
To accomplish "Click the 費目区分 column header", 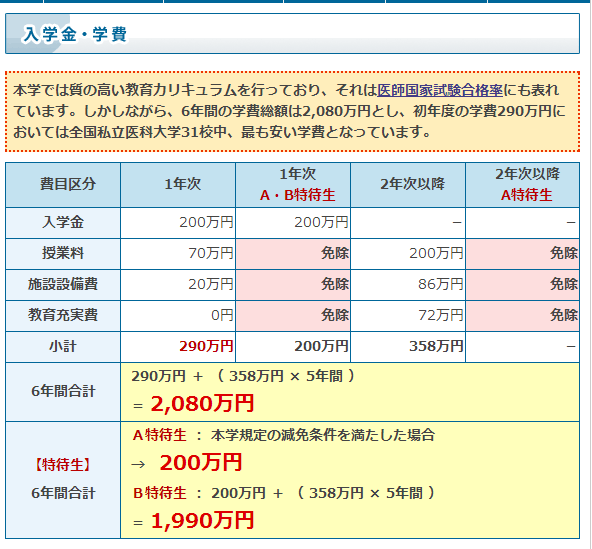I will tap(63, 185).
